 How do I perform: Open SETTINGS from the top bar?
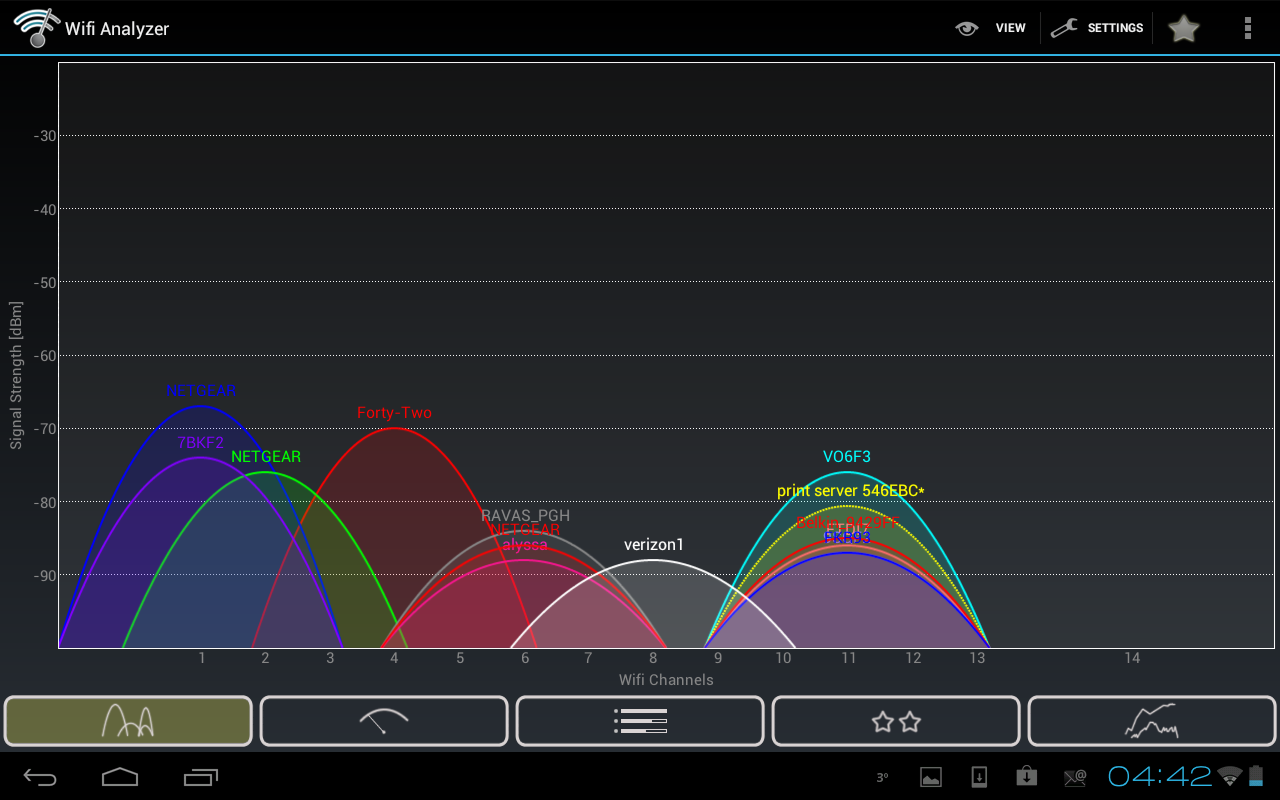pos(1097,28)
